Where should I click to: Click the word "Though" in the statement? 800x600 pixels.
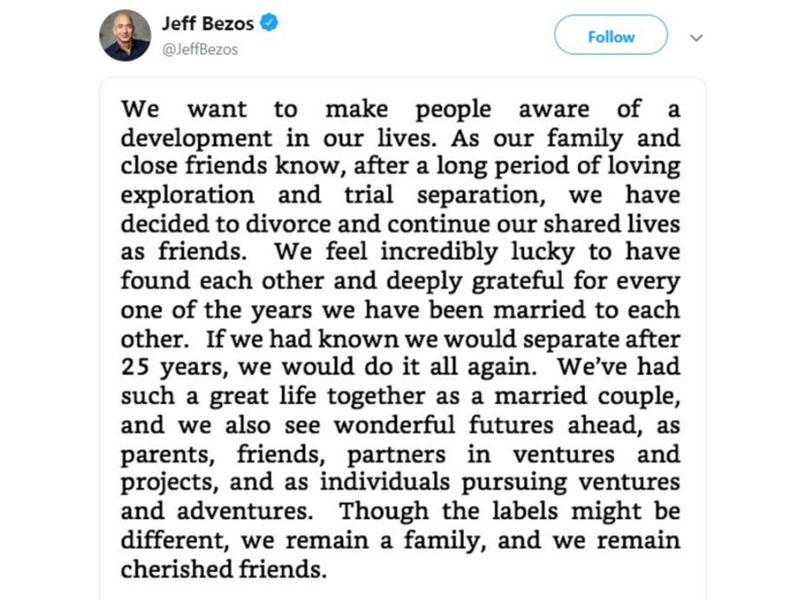384,513
